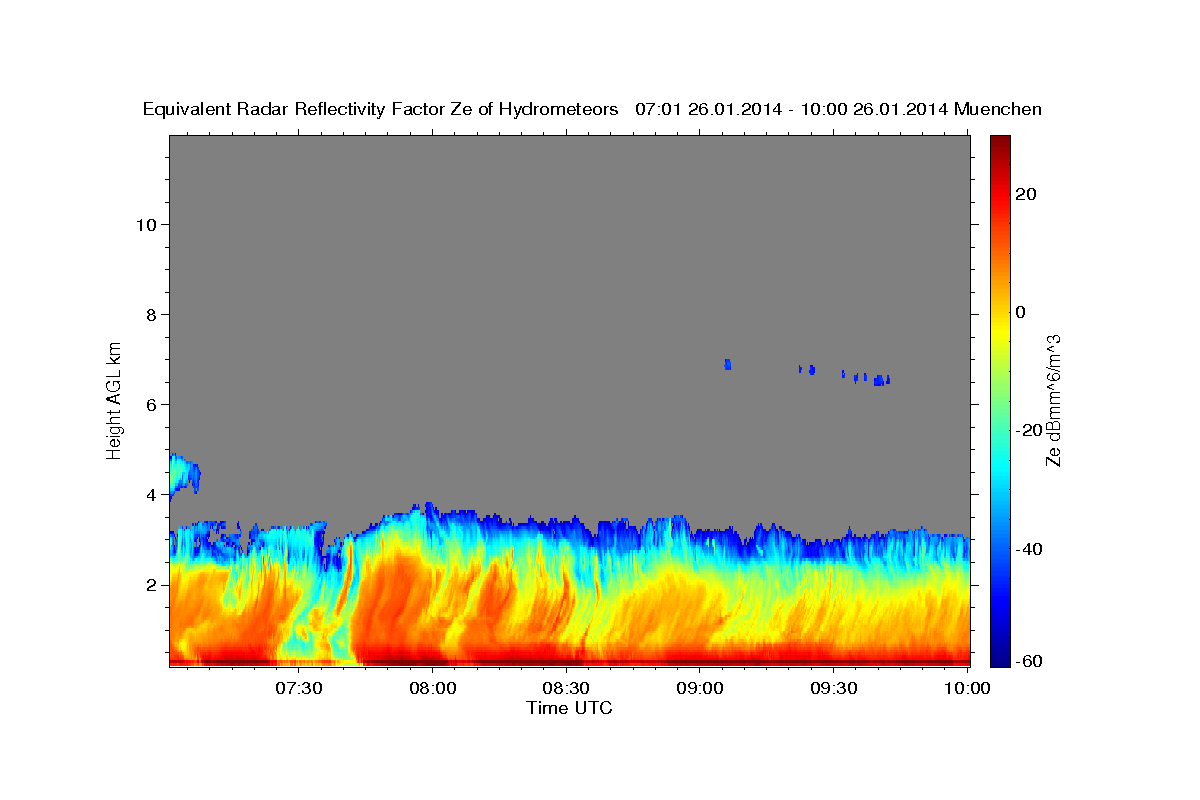The image size is (1200, 800).
Task: Click the height tick label 8
Action: (150, 314)
